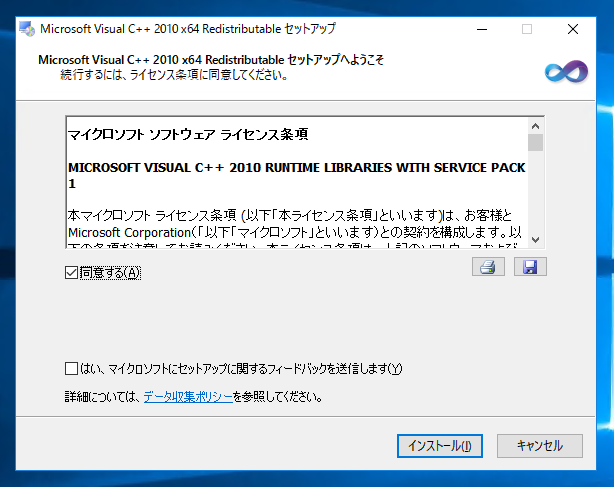Click the マイクロソフト ソフトウェア ライセンス条項 heading
Viewport: 614px width, 487px height.
pyautogui.click(x=188, y=134)
